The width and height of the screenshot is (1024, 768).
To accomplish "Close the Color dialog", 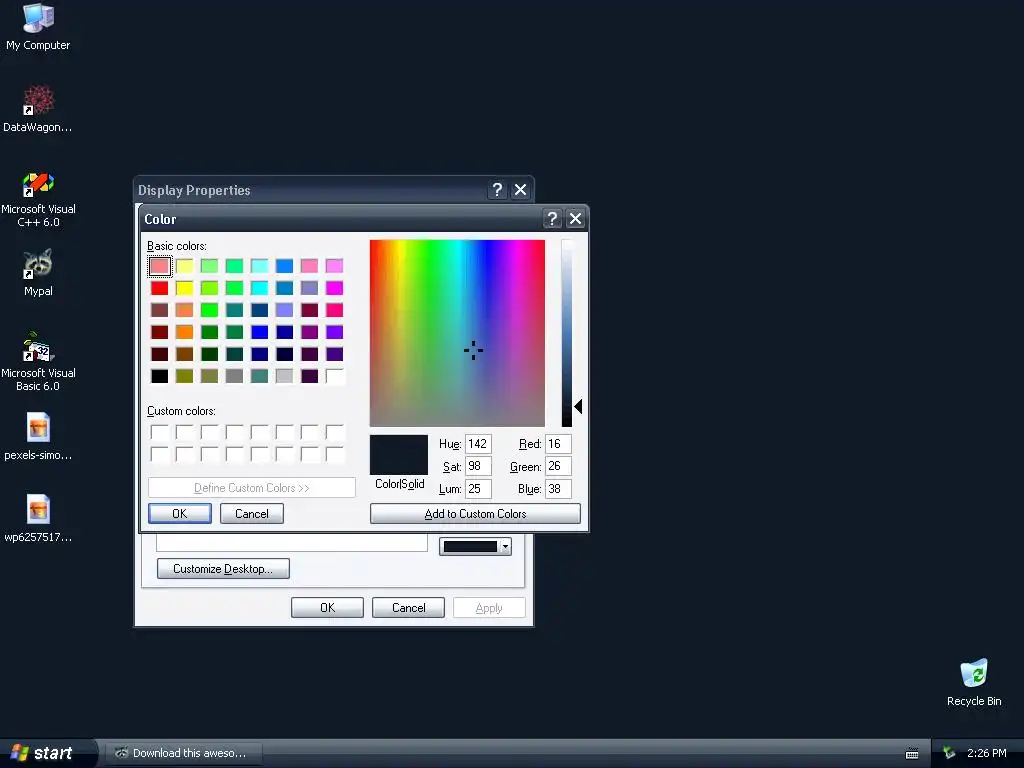I will coord(575,219).
